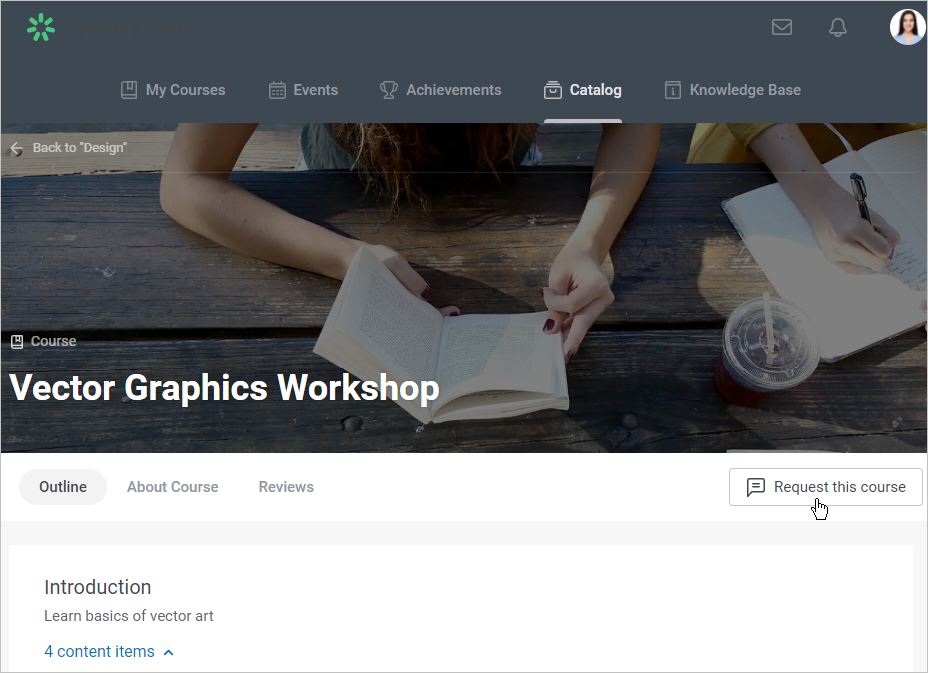Collapse the 4 content items list

coord(109,652)
